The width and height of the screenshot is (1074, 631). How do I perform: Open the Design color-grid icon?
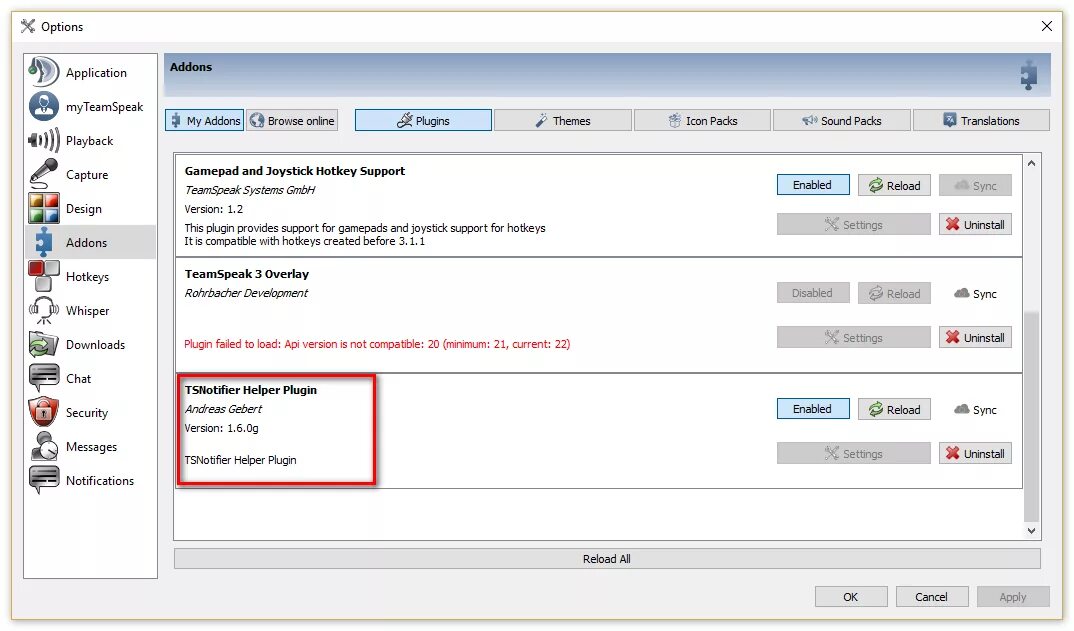pos(43,208)
